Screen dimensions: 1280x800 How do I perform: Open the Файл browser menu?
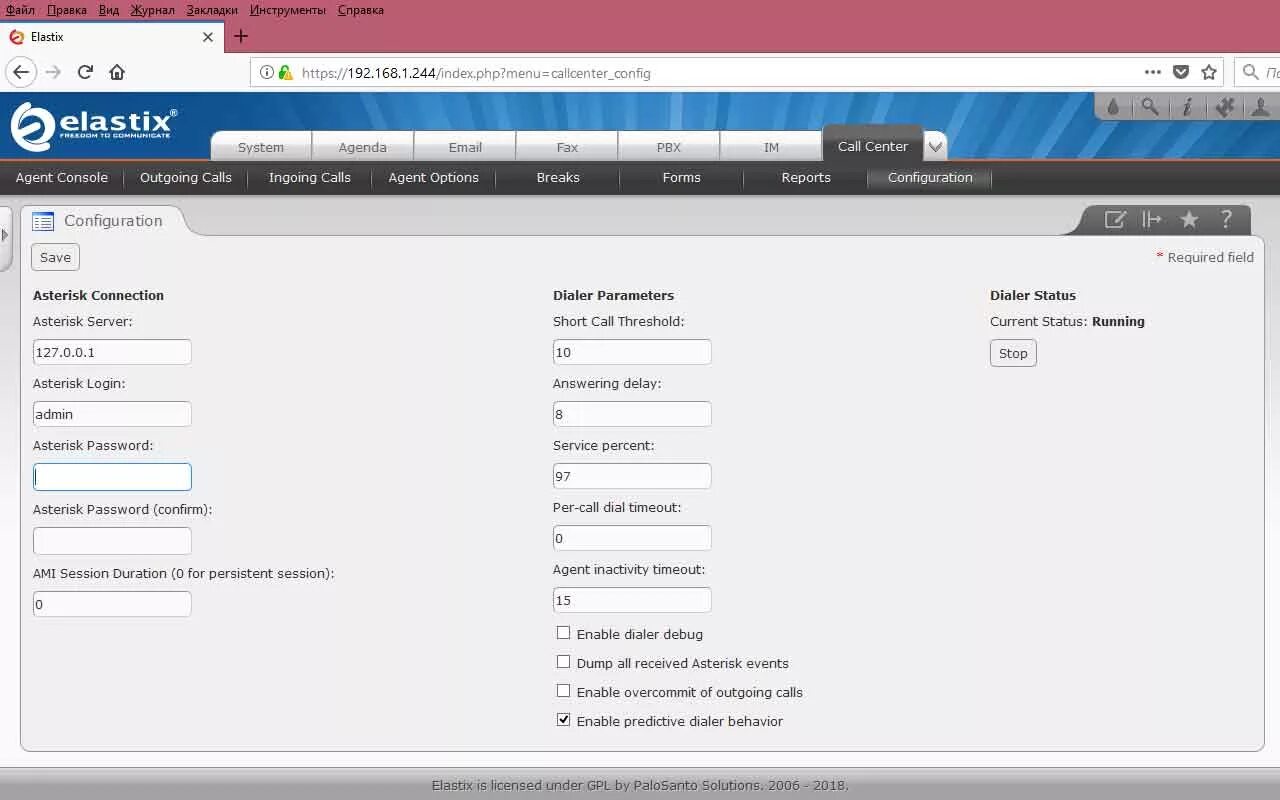point(20,10)
